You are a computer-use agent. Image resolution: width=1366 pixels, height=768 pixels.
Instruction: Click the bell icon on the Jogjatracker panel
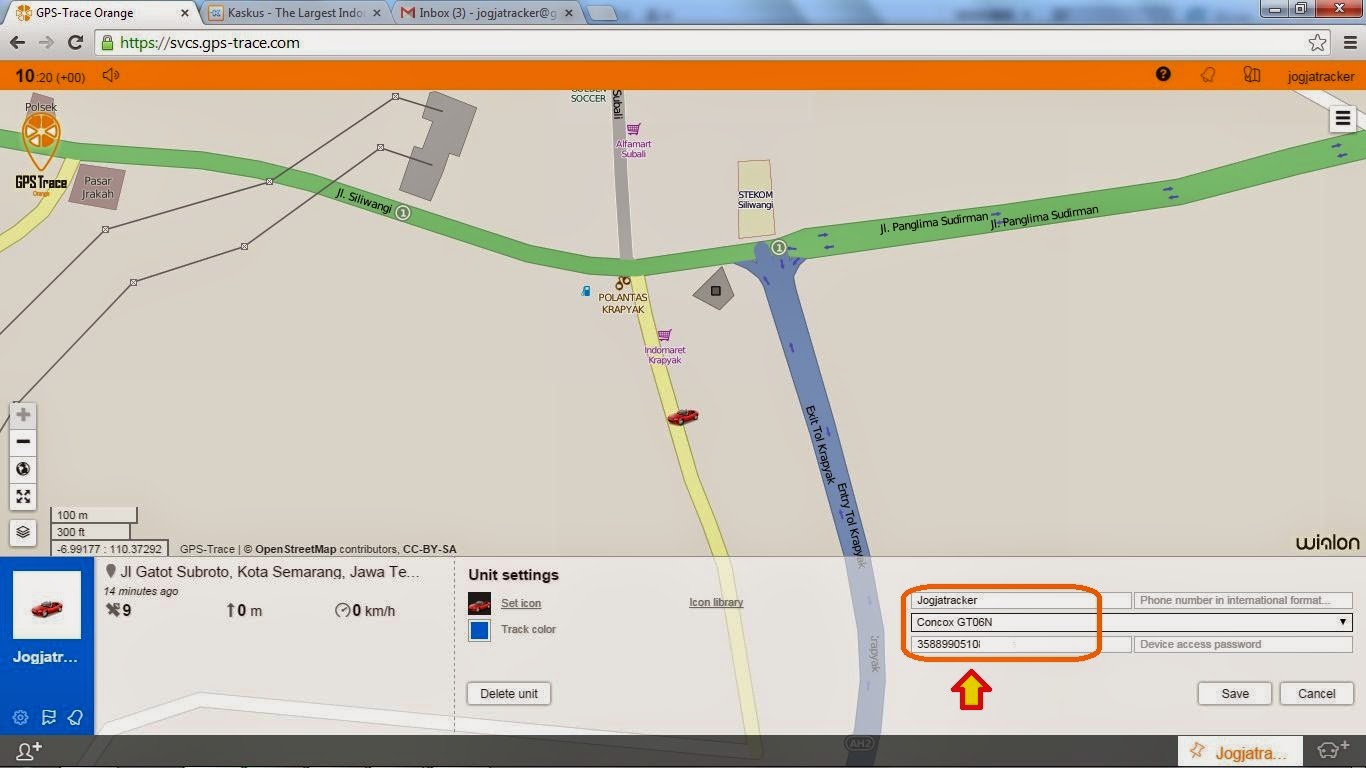pos(75,717)
